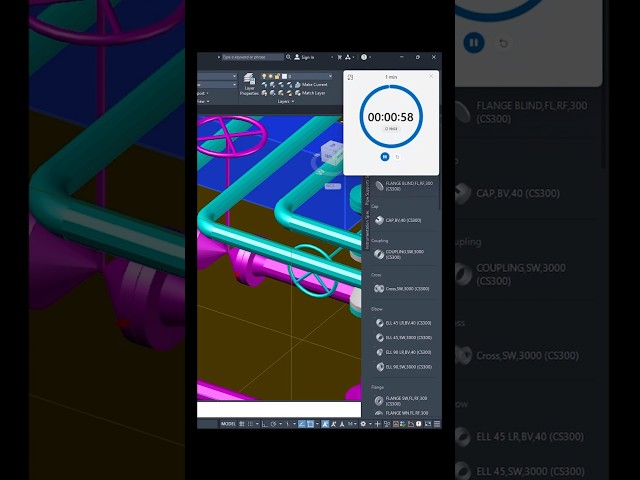Toggle polar tracking in the status bar
Viewport: 640px width, 480px height.
click(273, 424)
